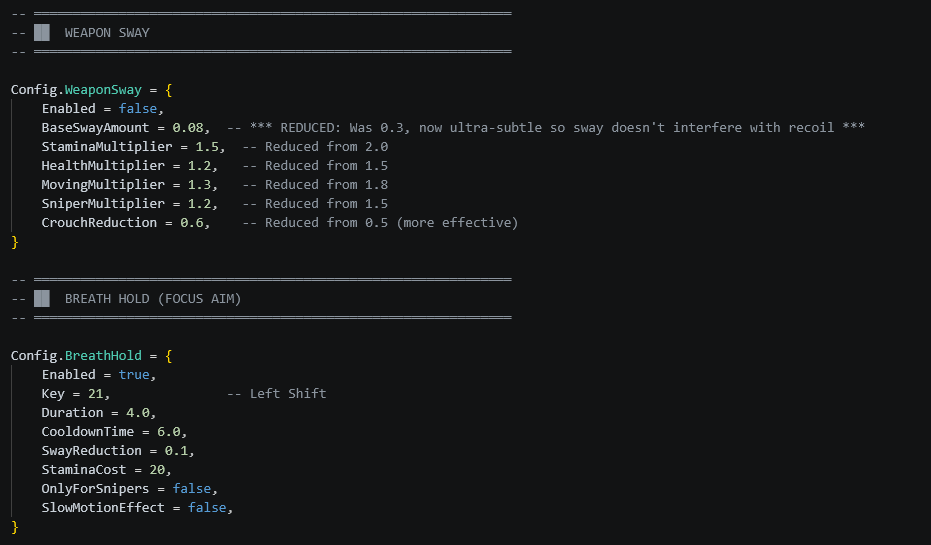Click the opening brace of Config.WeaponSway
The image size is (931, 545).
pos(169,90)
